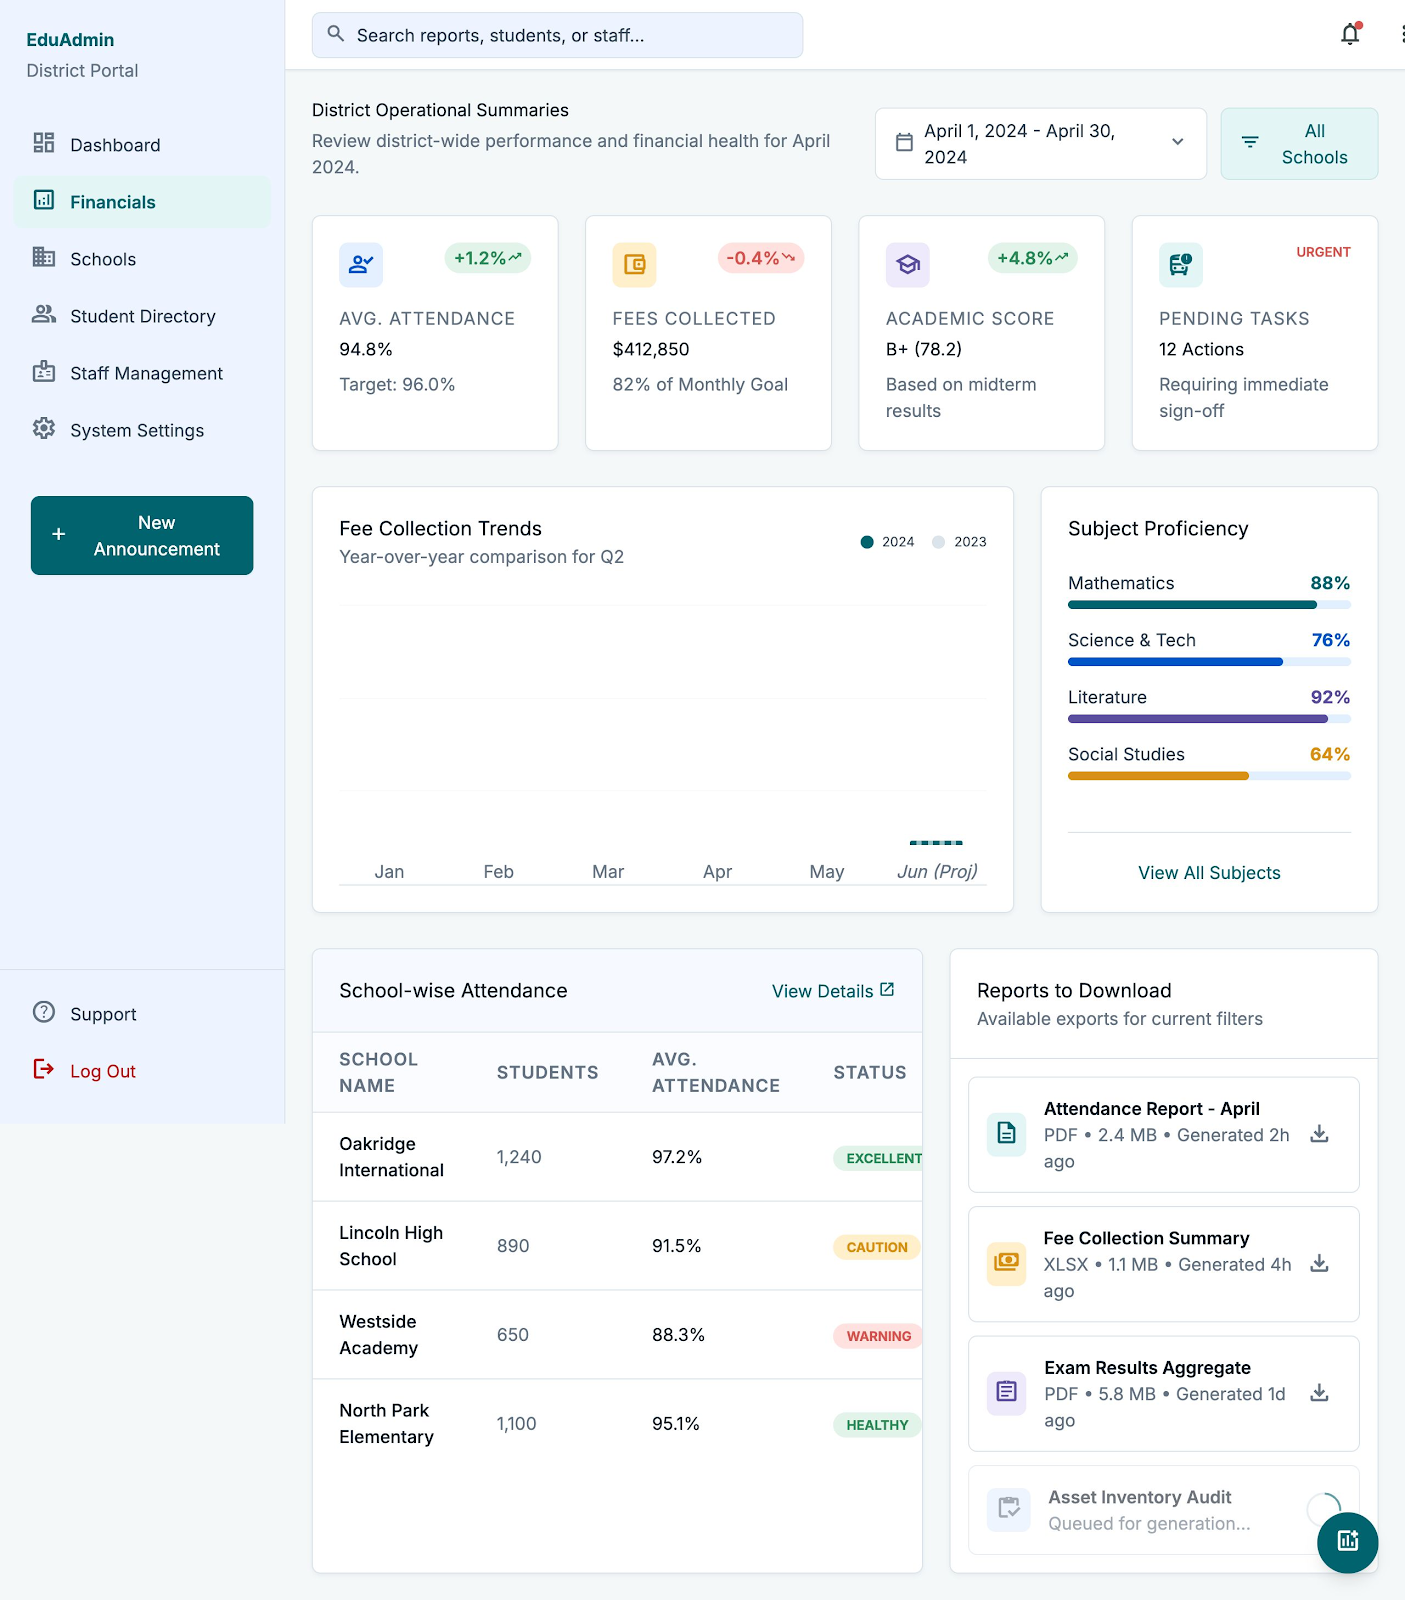Select Financials in the sidebar
Image resolution: width=1405 pixels, height=1600 pixels.
pos(142,201)
